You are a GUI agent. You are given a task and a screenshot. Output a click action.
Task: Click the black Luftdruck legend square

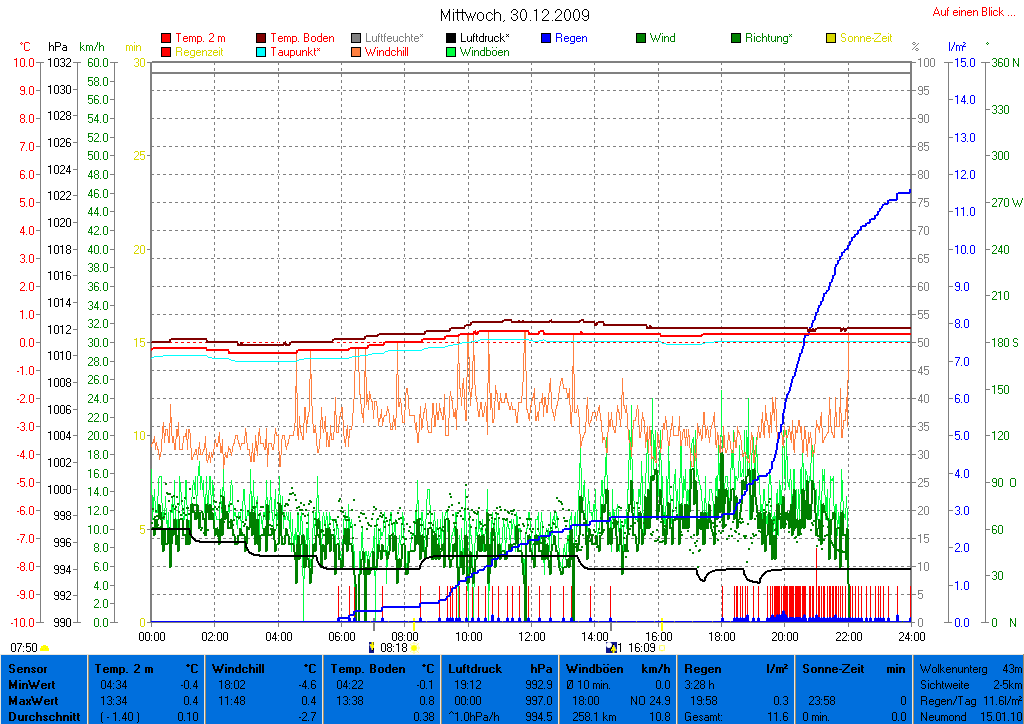451,38
